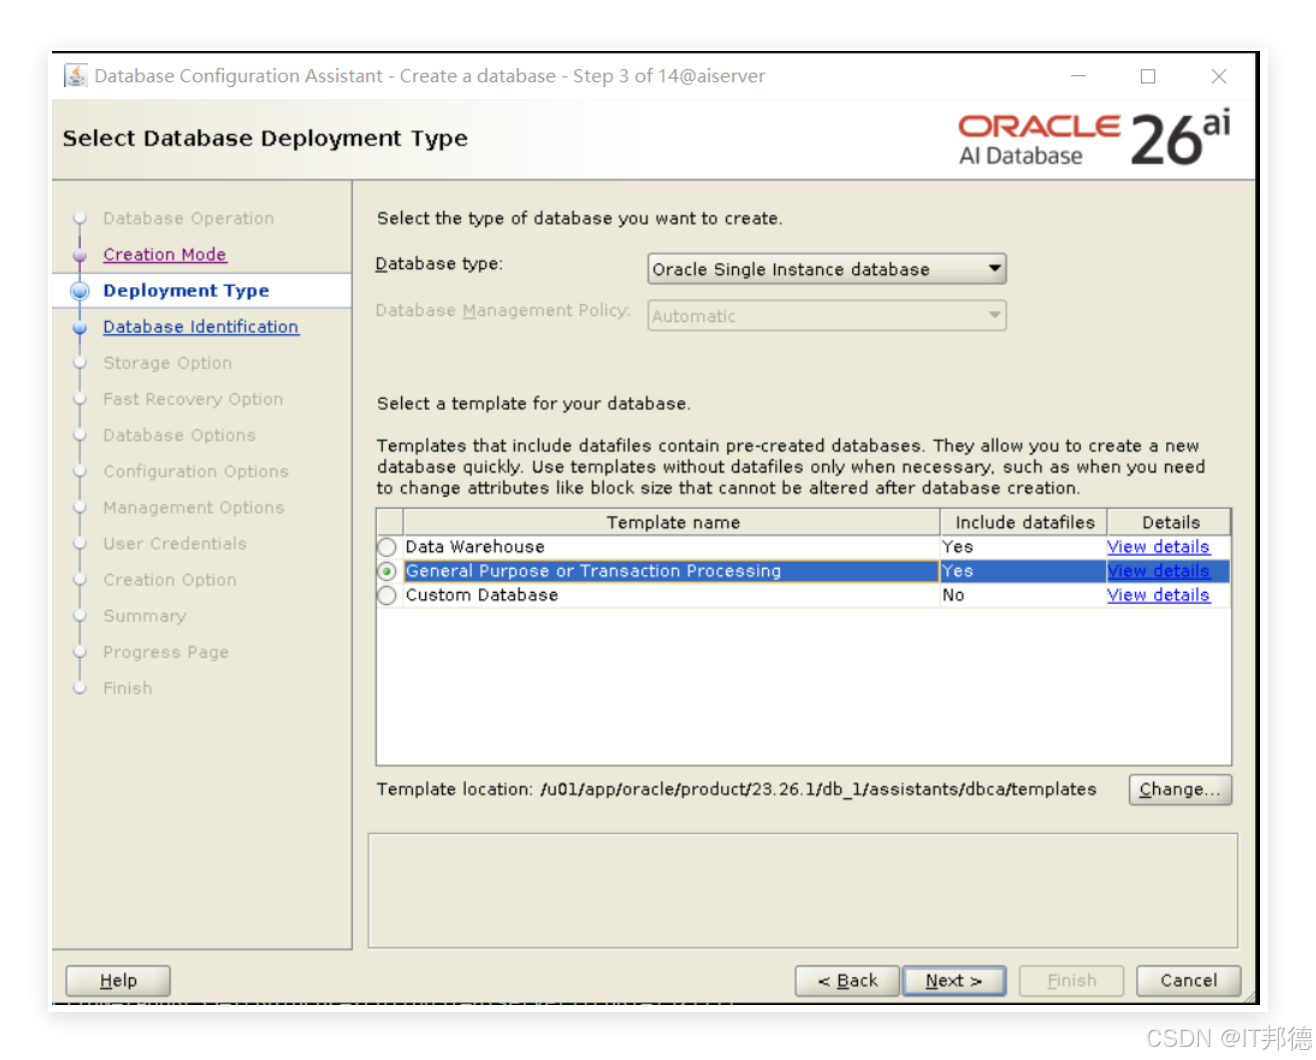Click the empty message area below template location
This screenshot has width=1316, height=1060.
point(803,890)
